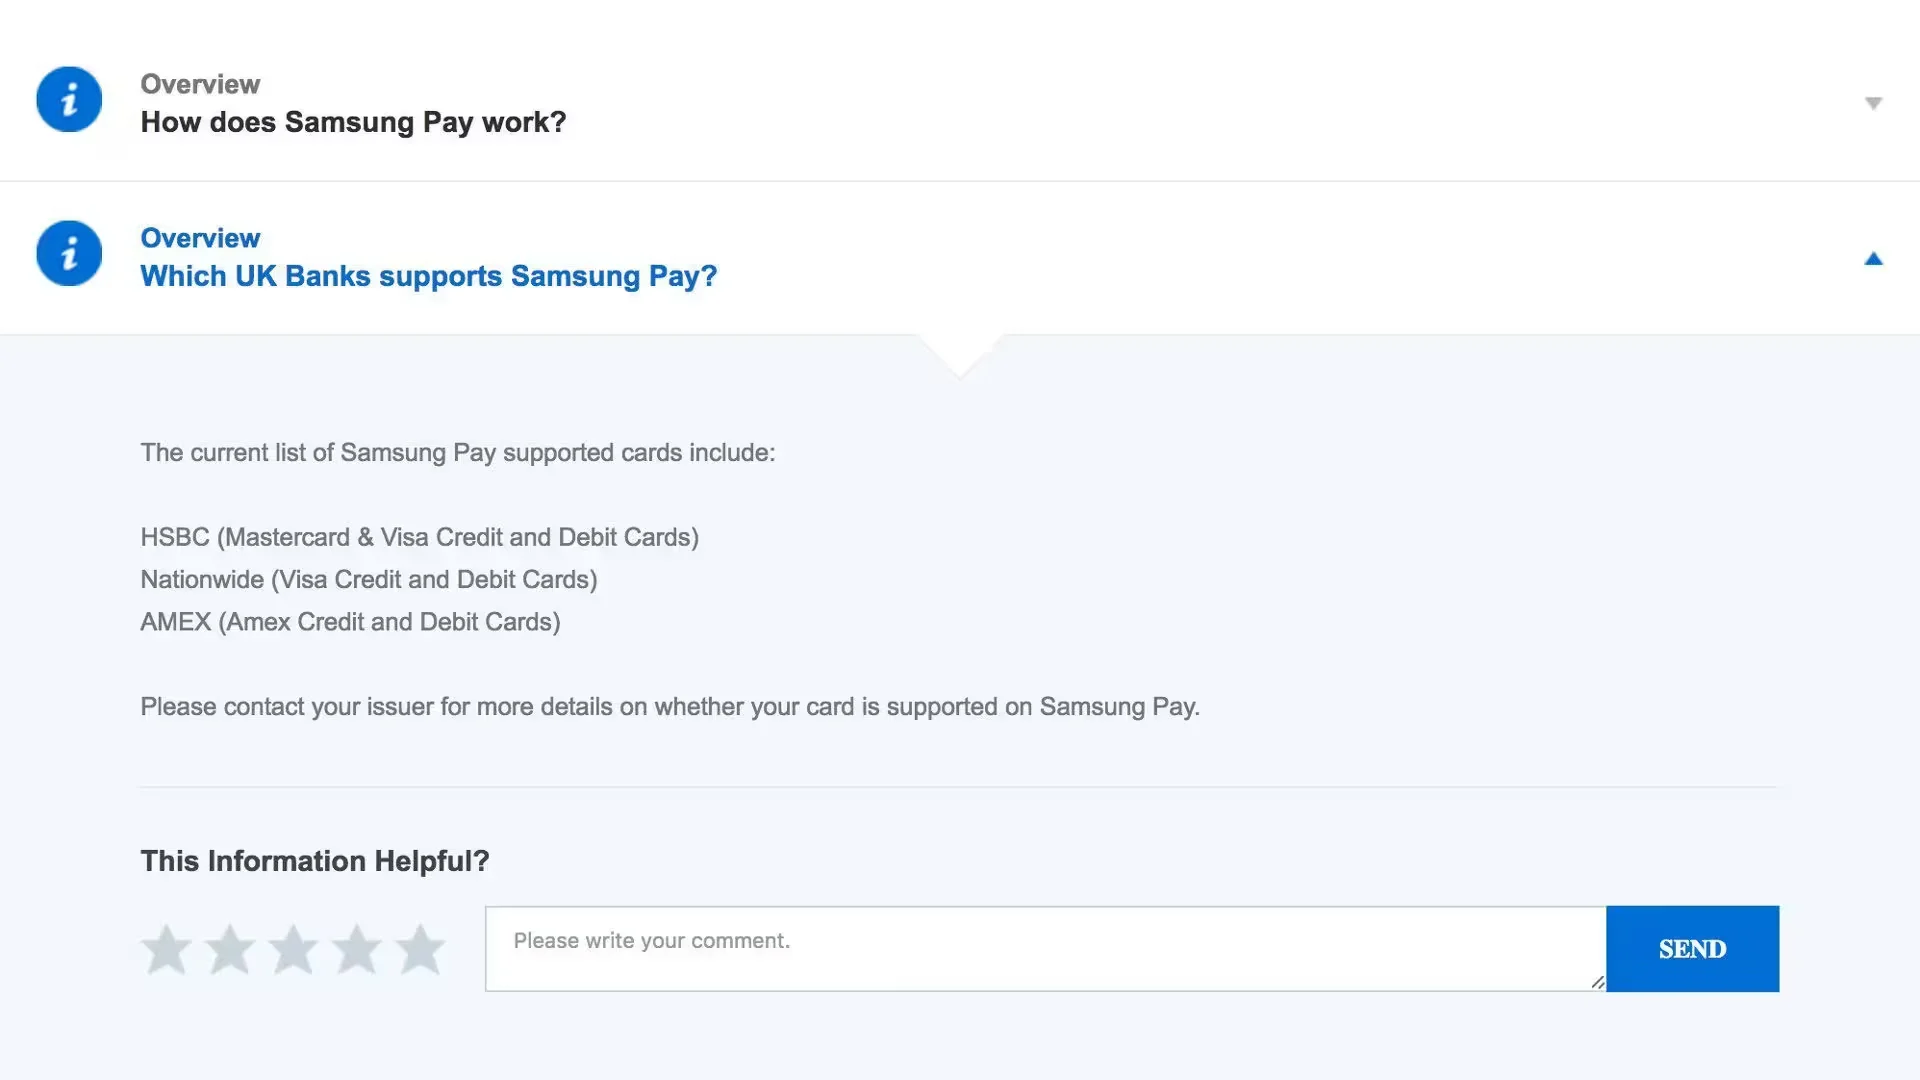Click the AMEX cards line
1920x1080 pixels.
[350, 622]
